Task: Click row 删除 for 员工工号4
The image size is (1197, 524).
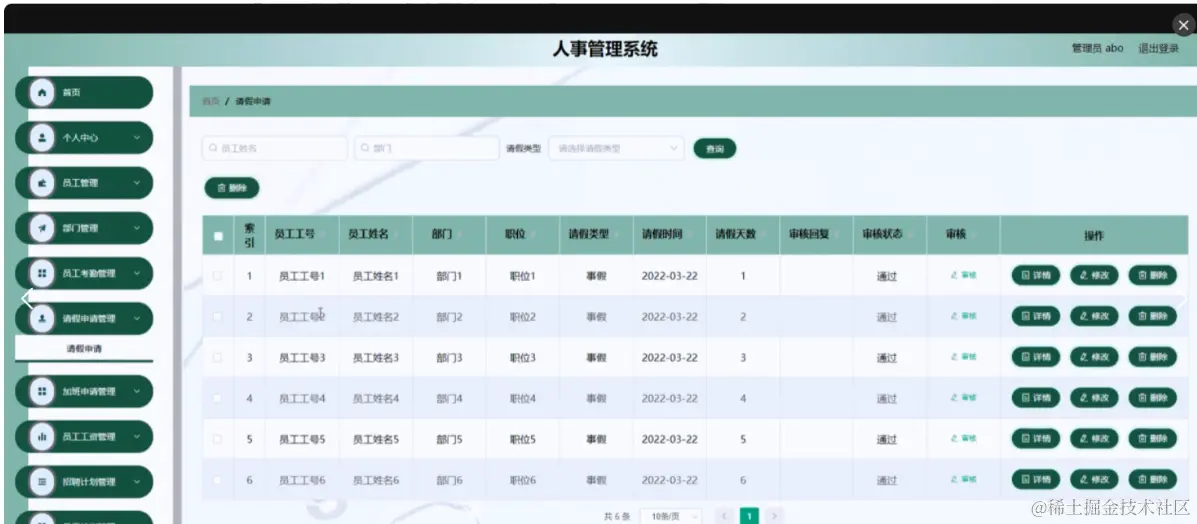Action: (x=1153, y=397)
